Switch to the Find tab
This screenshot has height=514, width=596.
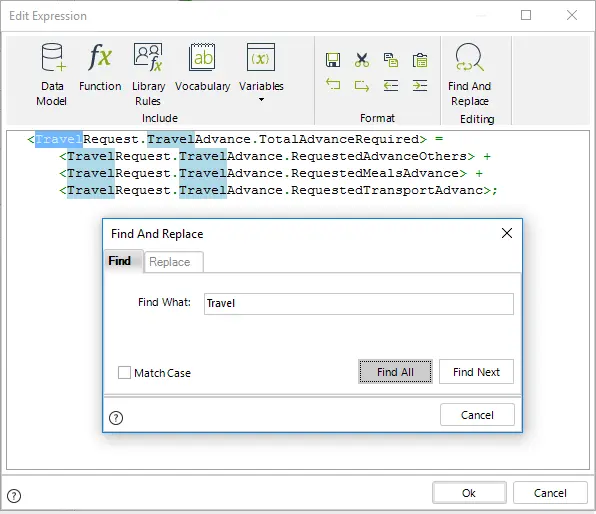click(x=124, y=261)
